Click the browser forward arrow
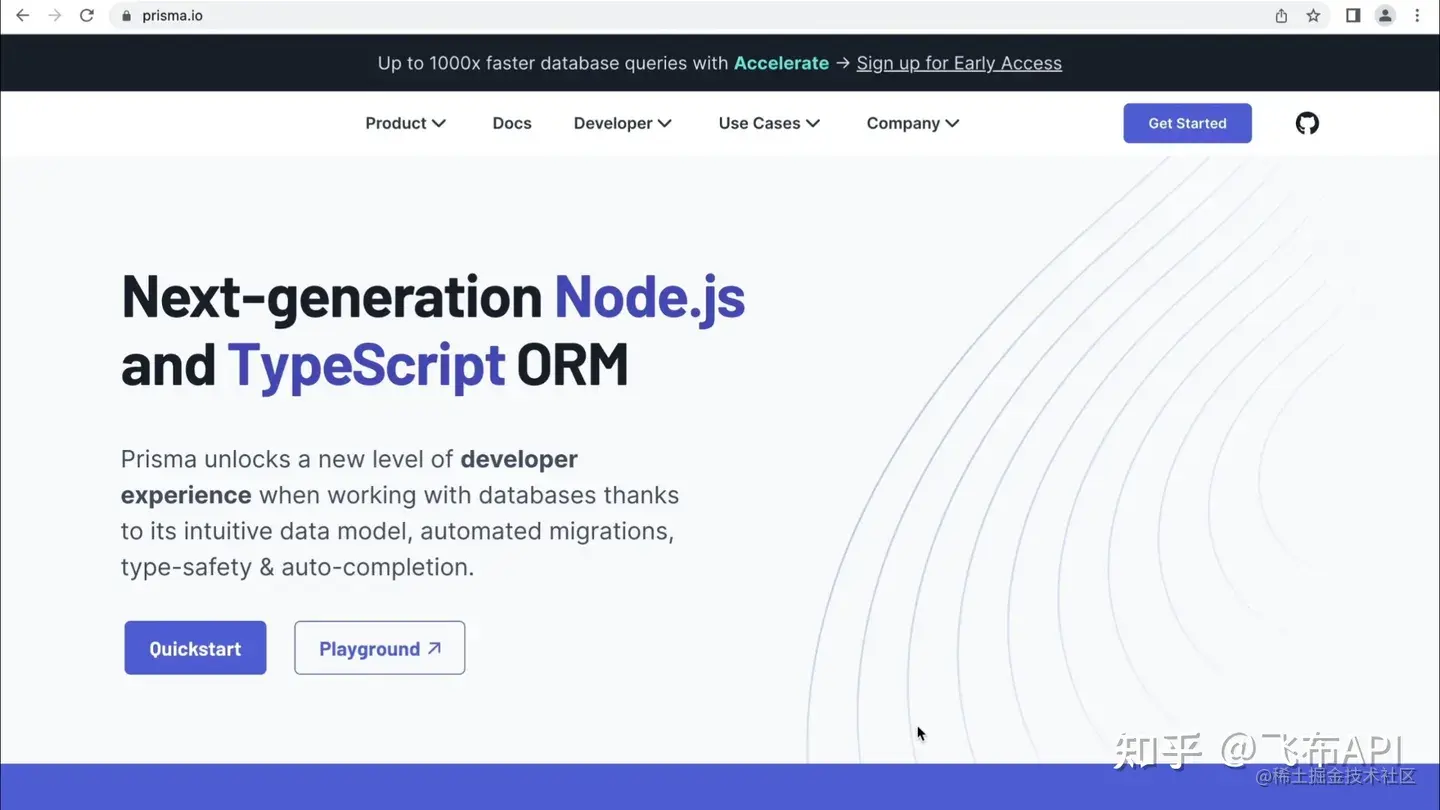The height and width of the screenshot is (810, 1440). 54,16
